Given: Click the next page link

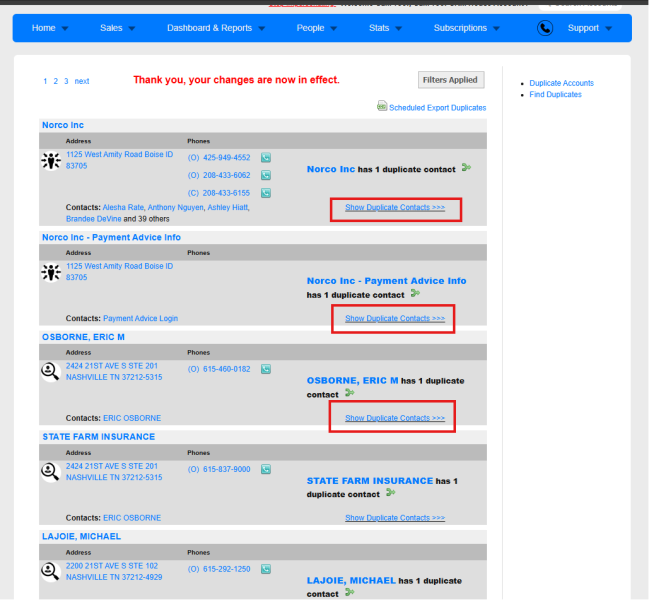Looking at the screenshot, I should [x=82, y=81].
